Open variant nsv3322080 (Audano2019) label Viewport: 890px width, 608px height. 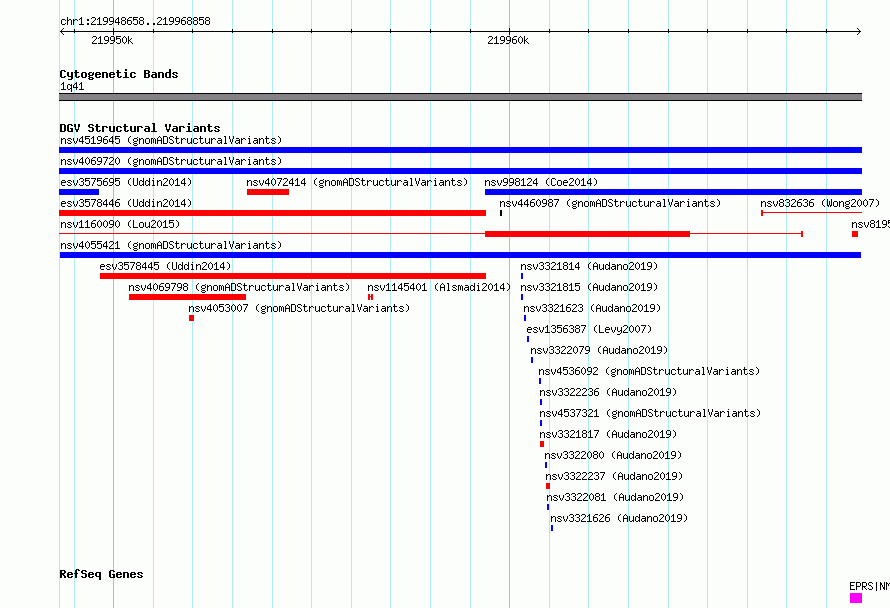coord(613,455)
